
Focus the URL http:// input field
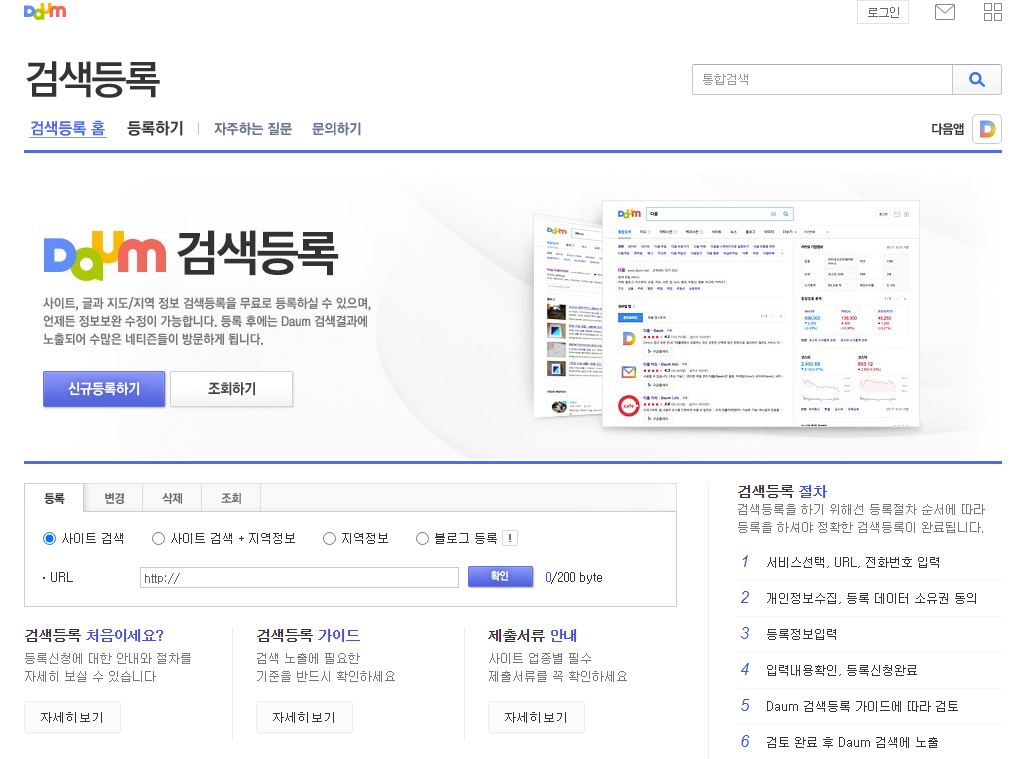click(x=299, y=578)
